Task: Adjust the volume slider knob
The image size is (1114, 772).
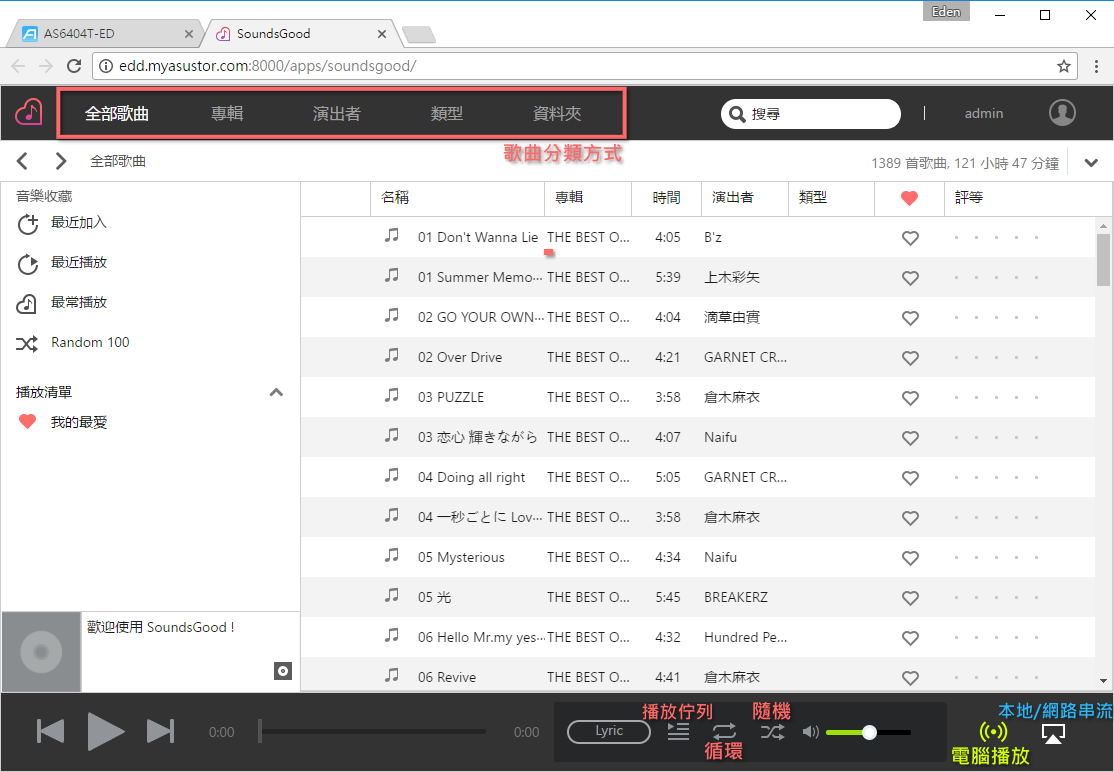Action: click(x=869, y=732)
